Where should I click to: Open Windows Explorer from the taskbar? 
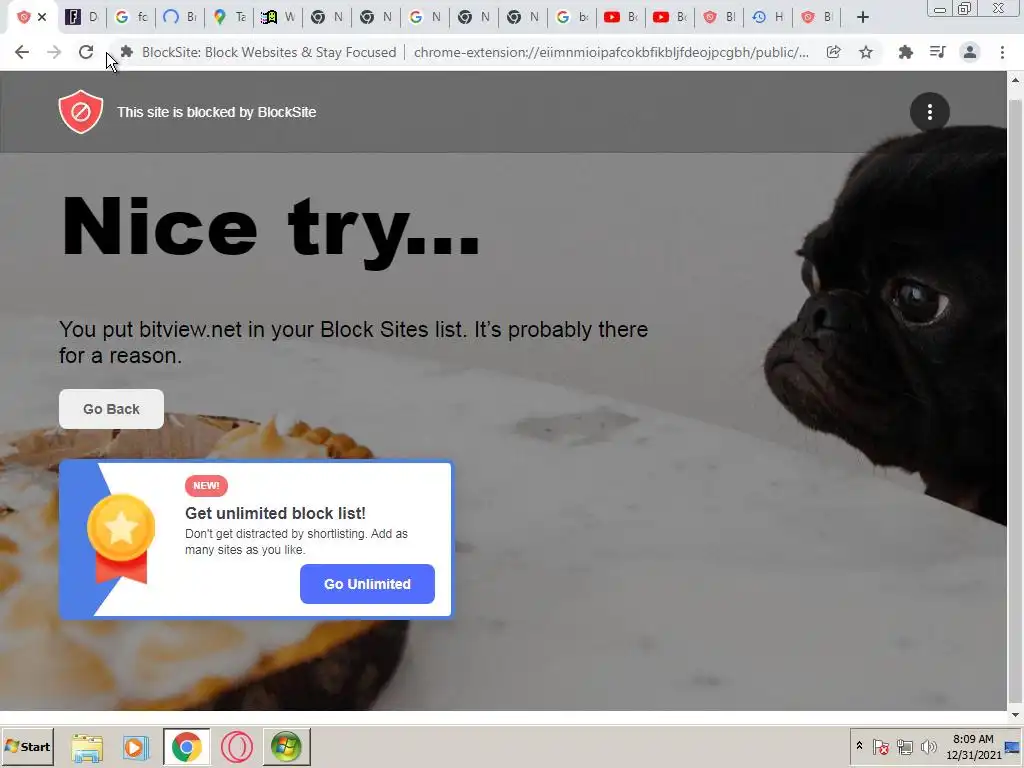(x=87, y=747)
